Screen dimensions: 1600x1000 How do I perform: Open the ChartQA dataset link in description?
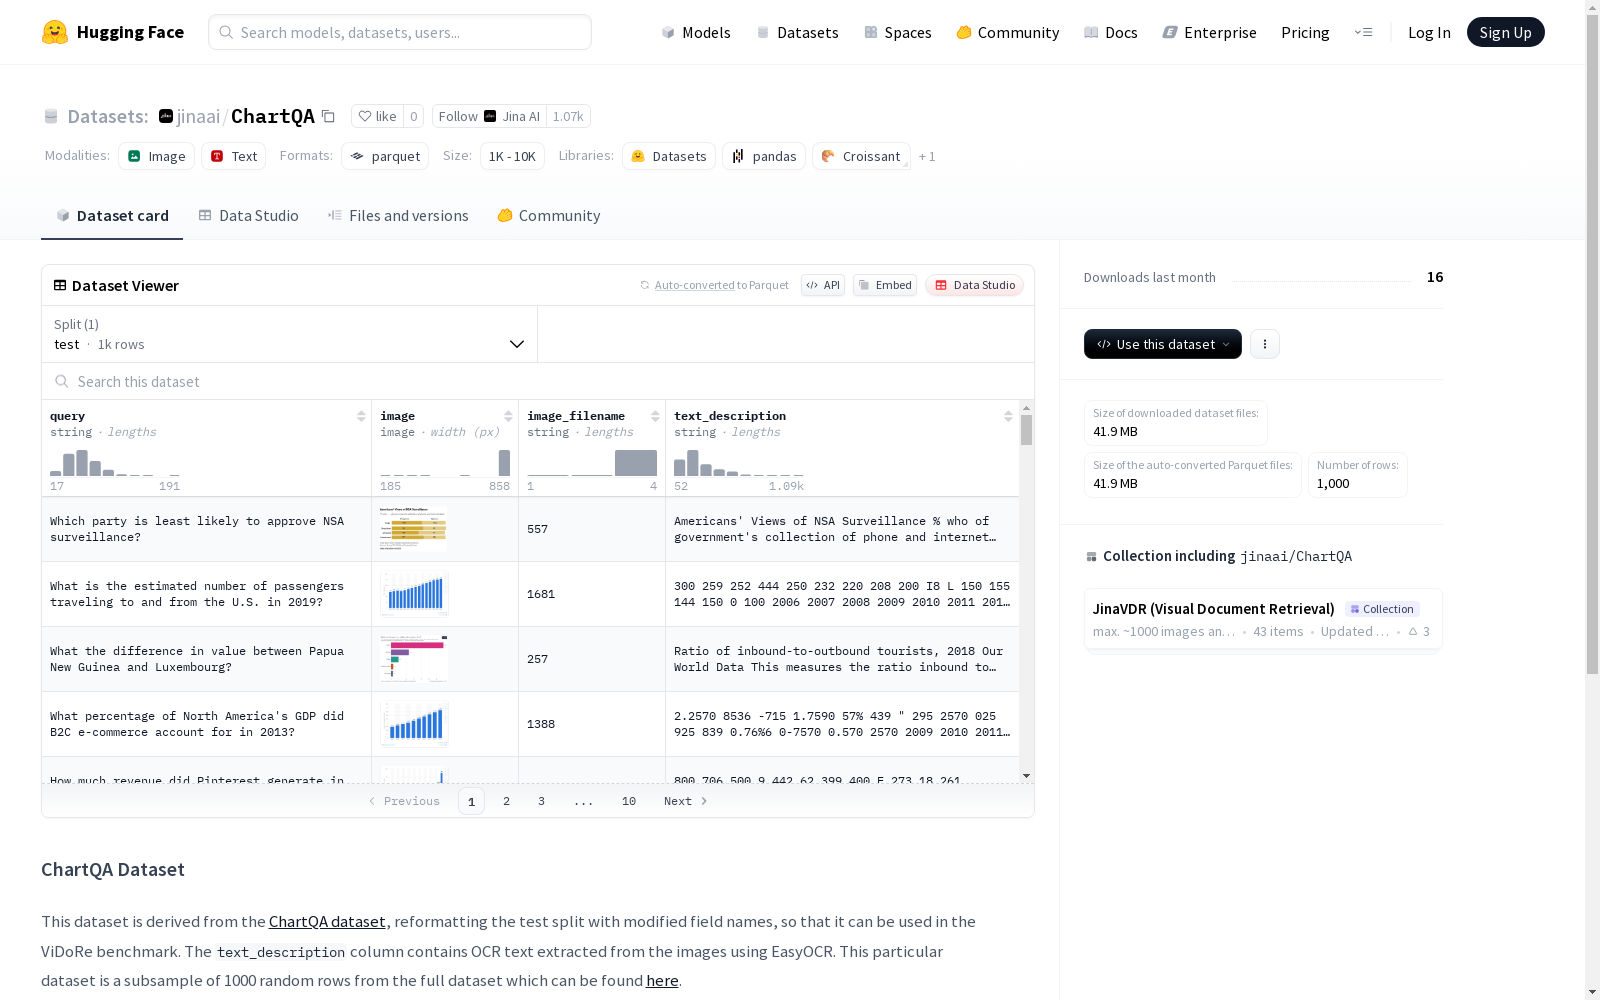[327, 921]
